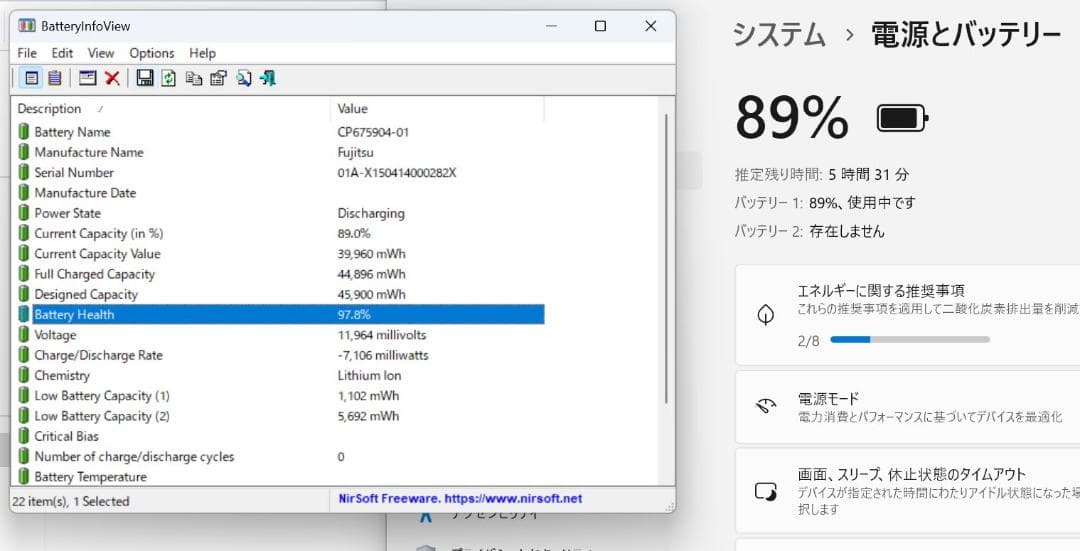Screen dimensions: 1080x551
Task: Select the Full Charged Capacity row
Action: coord(278,274)
